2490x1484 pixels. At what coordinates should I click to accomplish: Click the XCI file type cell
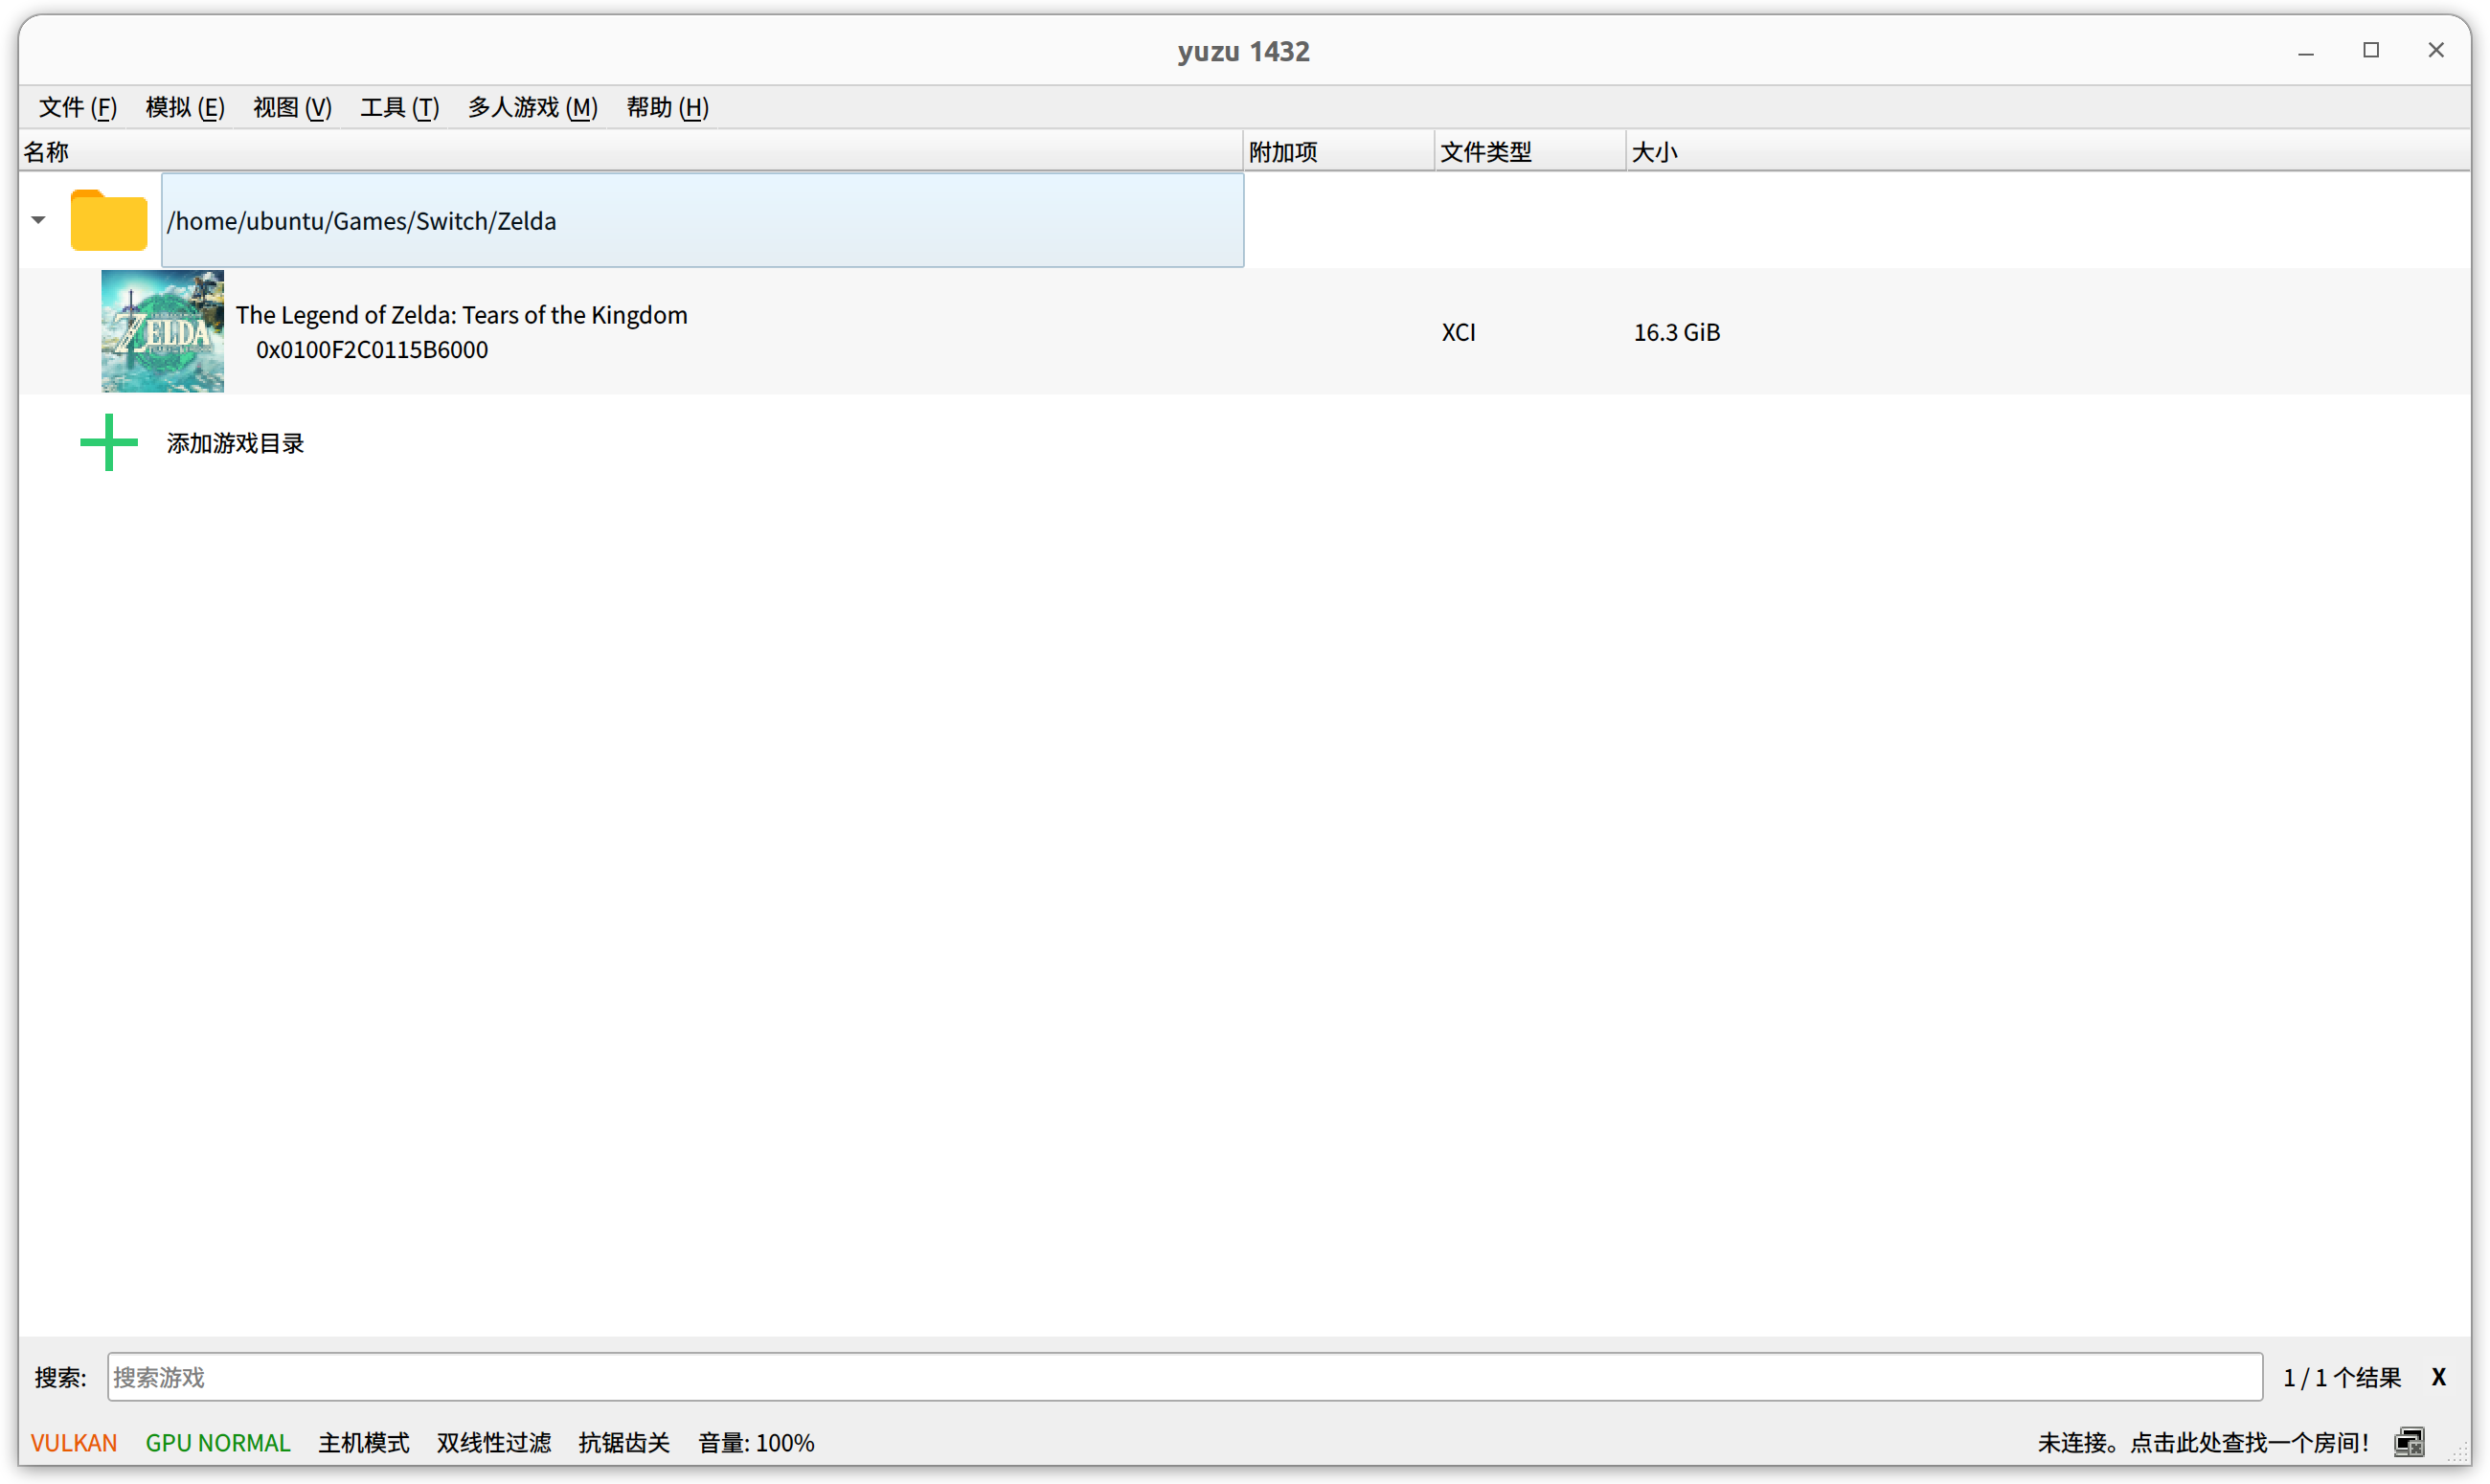[x=1458, y=332]
